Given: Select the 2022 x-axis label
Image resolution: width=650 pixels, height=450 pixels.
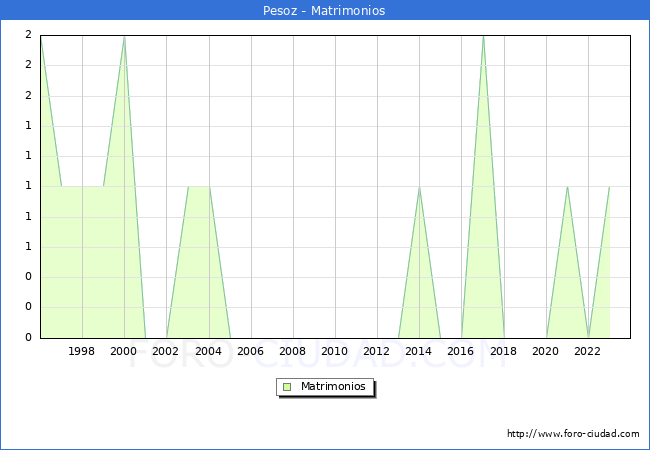Looking at the screenshot, I should click(587, 351).
